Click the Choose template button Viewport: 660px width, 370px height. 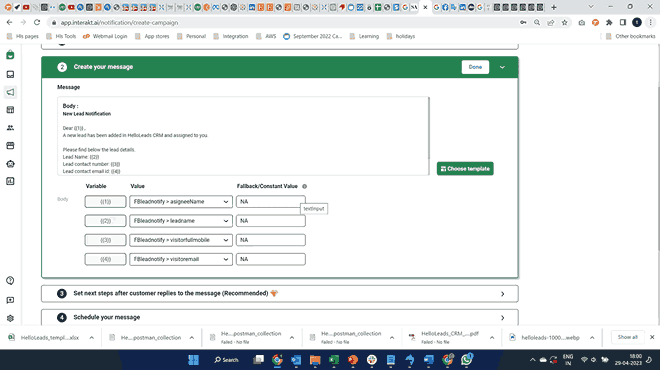coord(465,169)
